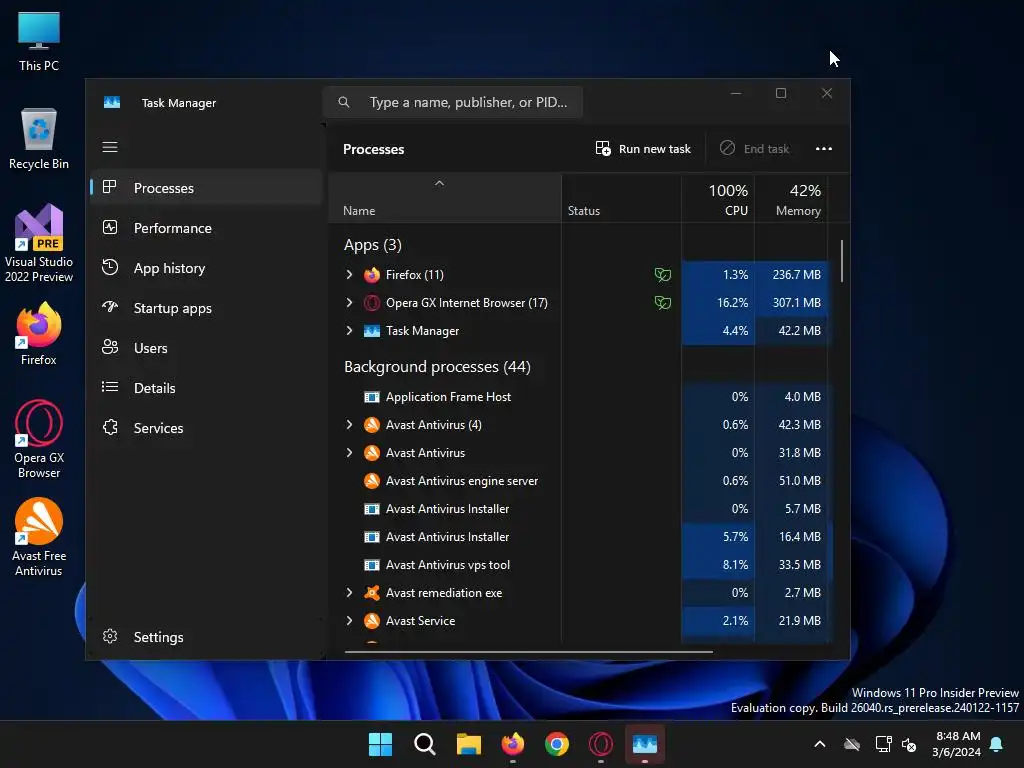The height and width of the screenshot is (768, 1024).
Task: Click the Background processes (44) header
Action: coord(437,367)
